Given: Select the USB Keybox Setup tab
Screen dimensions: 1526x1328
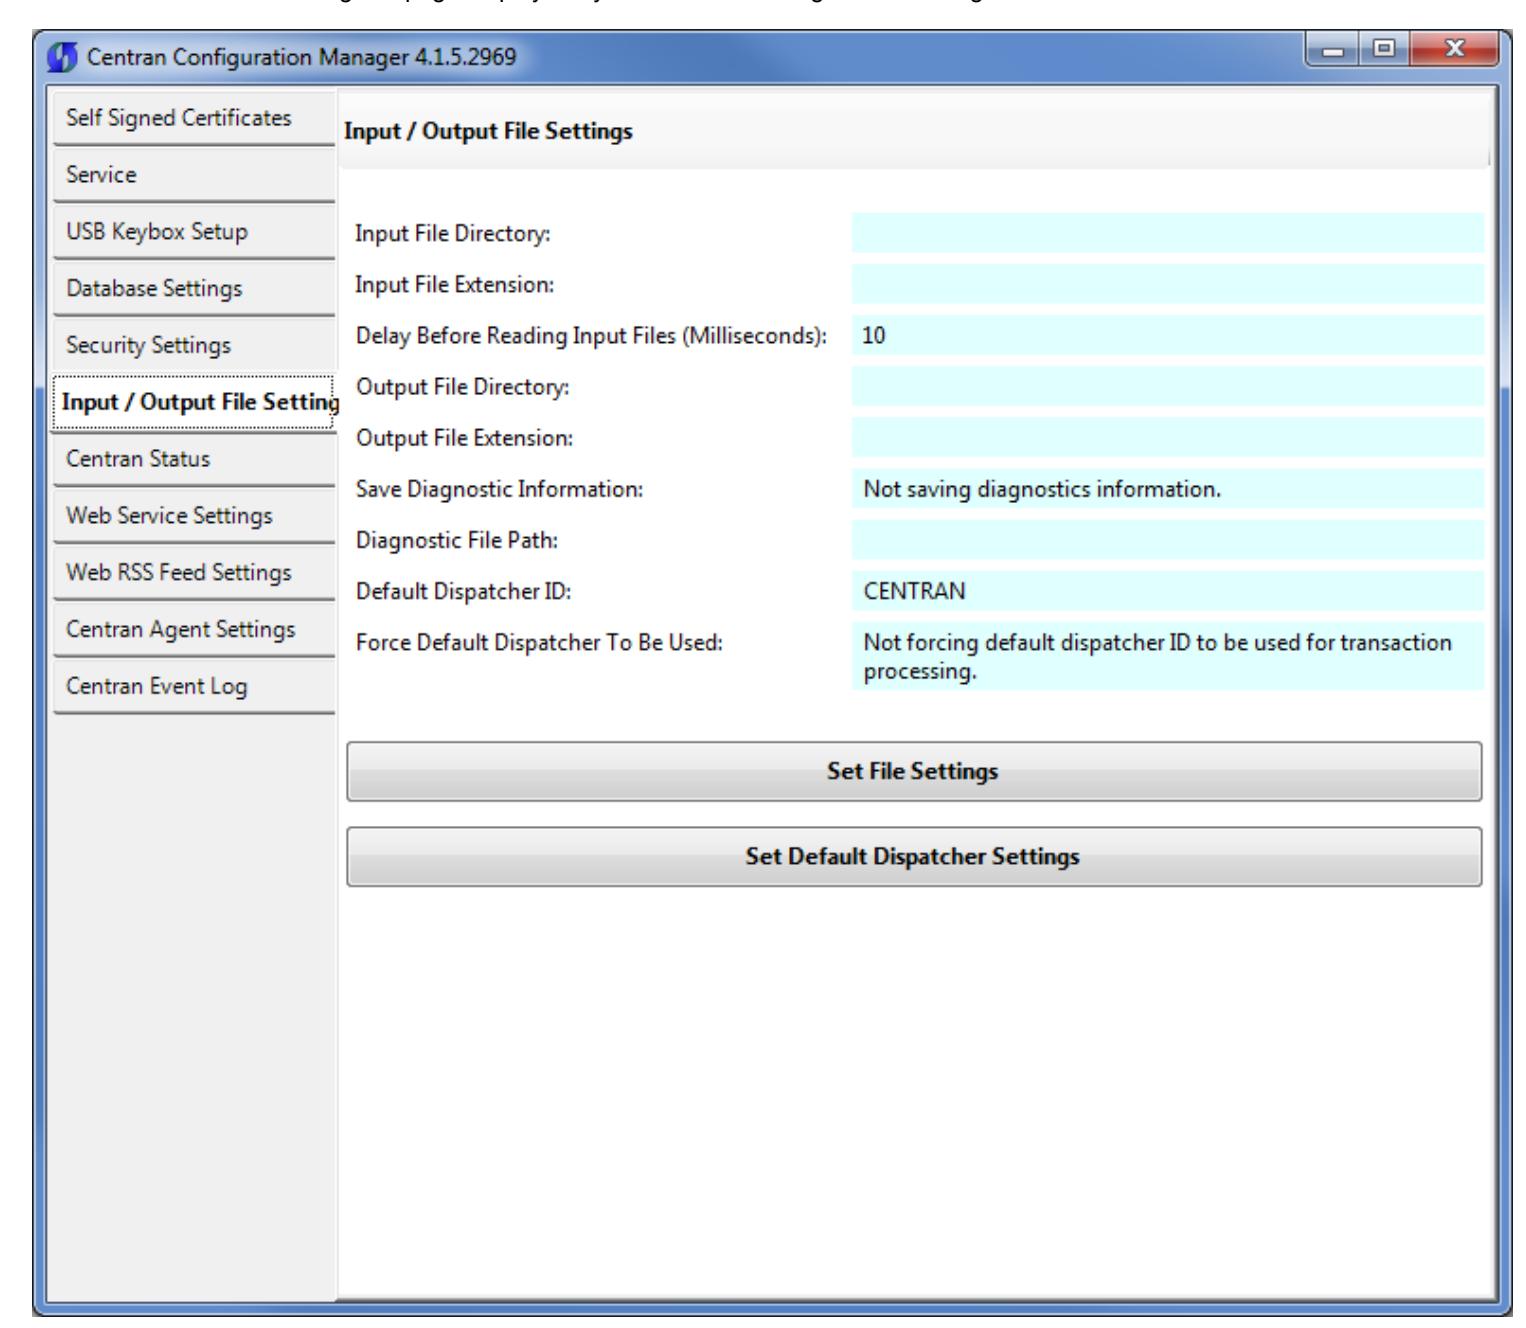Looking at the screenshot, I should pyautogui.click(x=194, y=232).
